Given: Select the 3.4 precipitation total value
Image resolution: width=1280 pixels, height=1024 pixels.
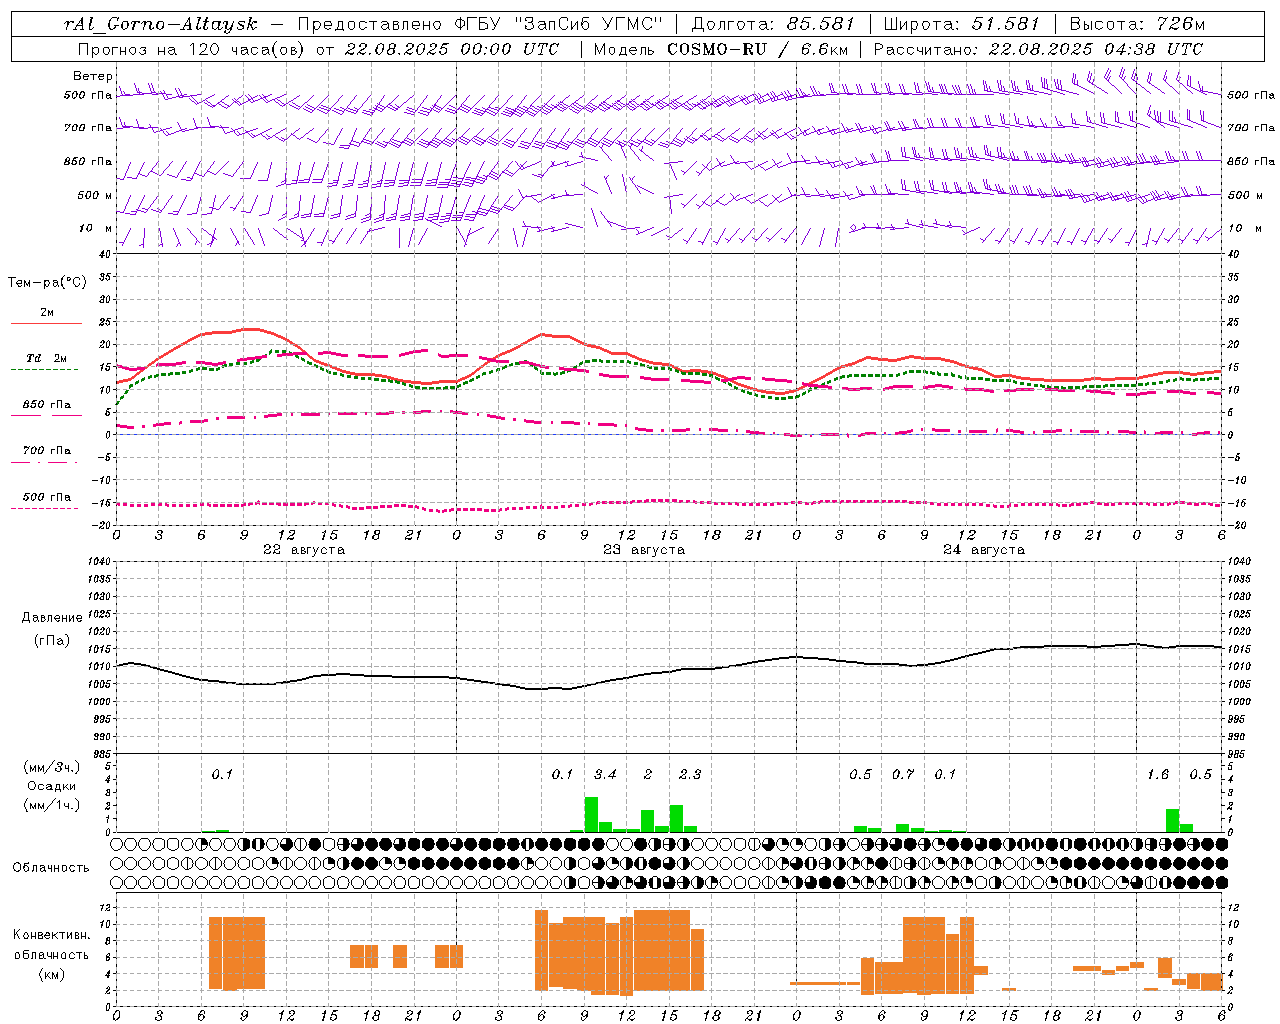Looking at the screenshot, I should tap(605, 774).
